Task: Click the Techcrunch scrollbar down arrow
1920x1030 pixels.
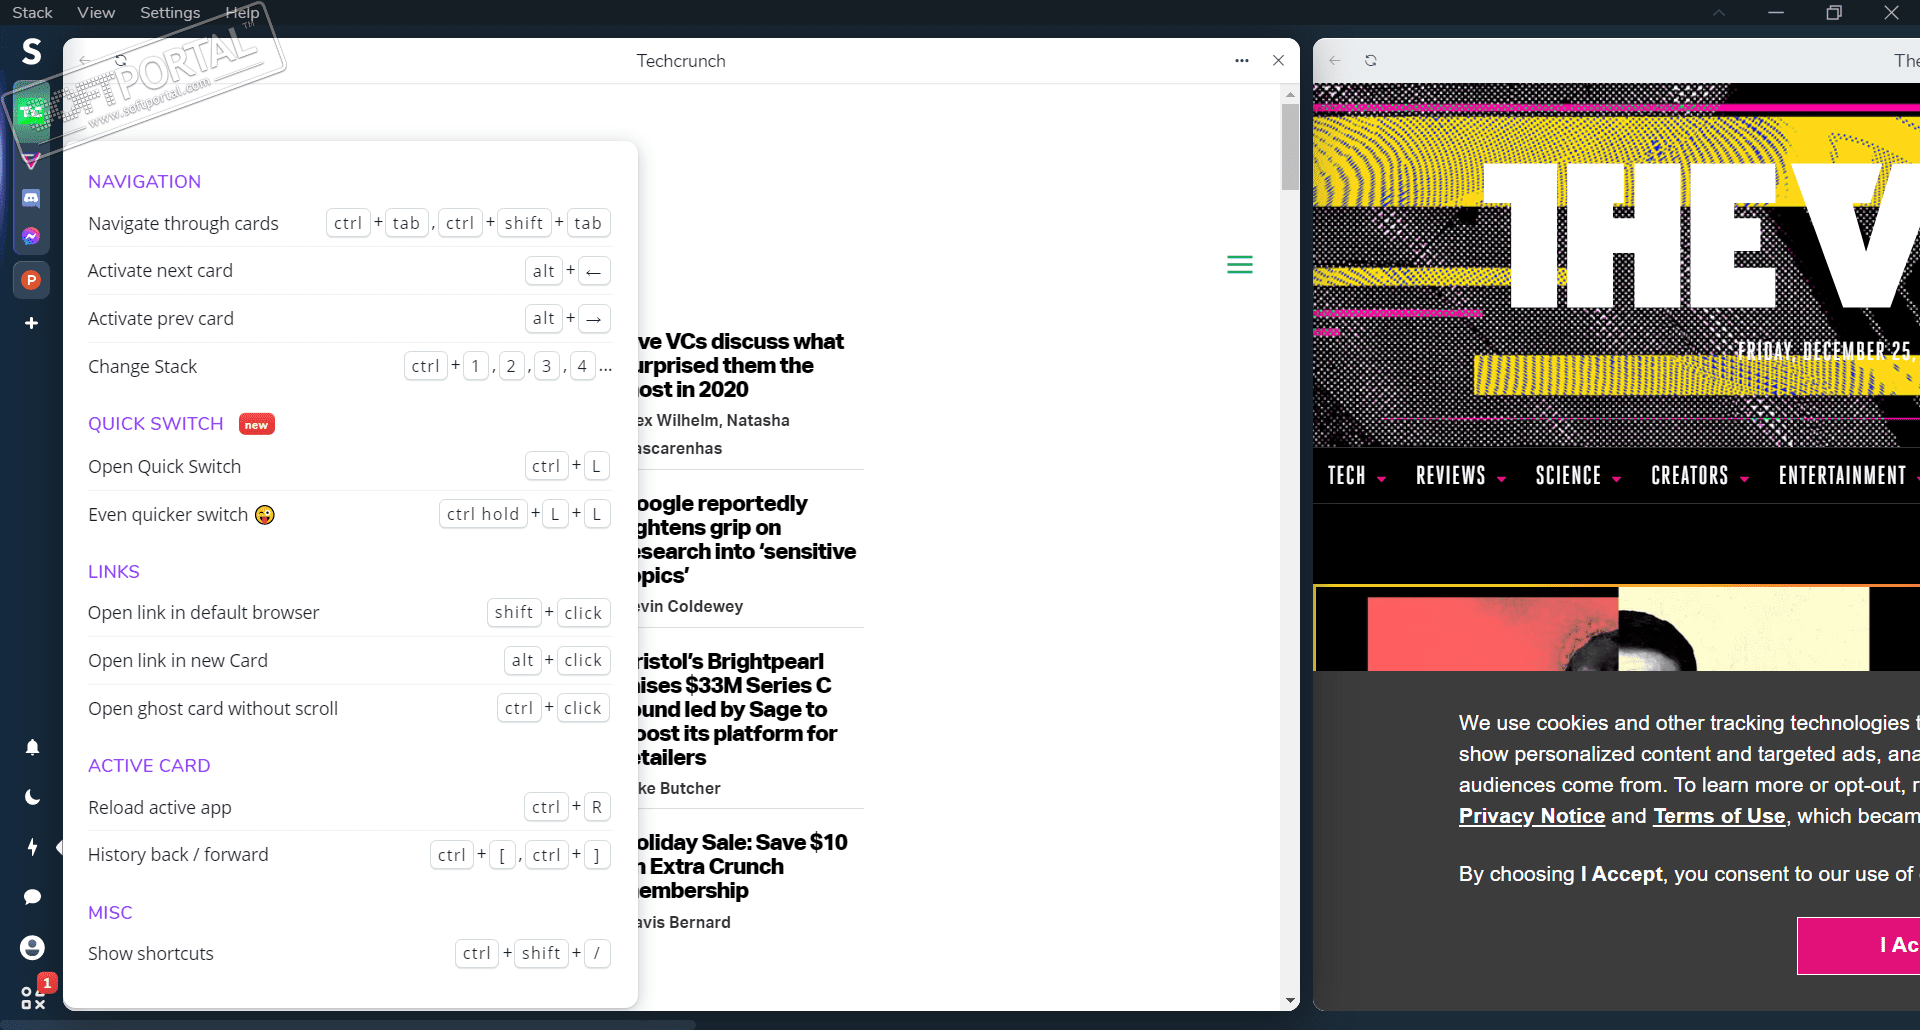Action: pyautogui.click(x=1290, y=1001)
